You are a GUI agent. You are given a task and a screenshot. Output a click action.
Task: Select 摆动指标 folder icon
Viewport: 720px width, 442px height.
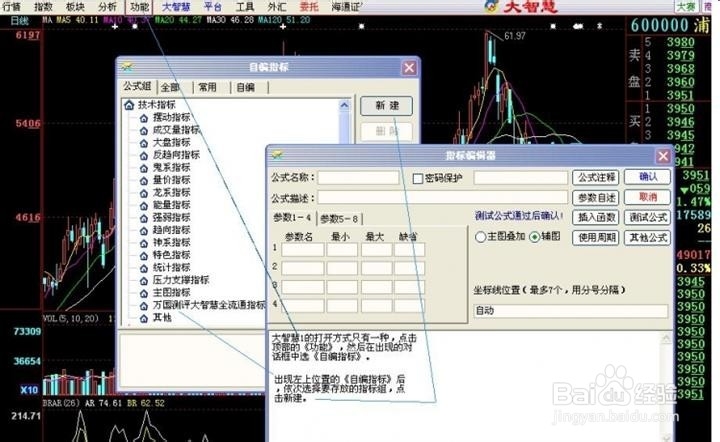pos(144,118)
